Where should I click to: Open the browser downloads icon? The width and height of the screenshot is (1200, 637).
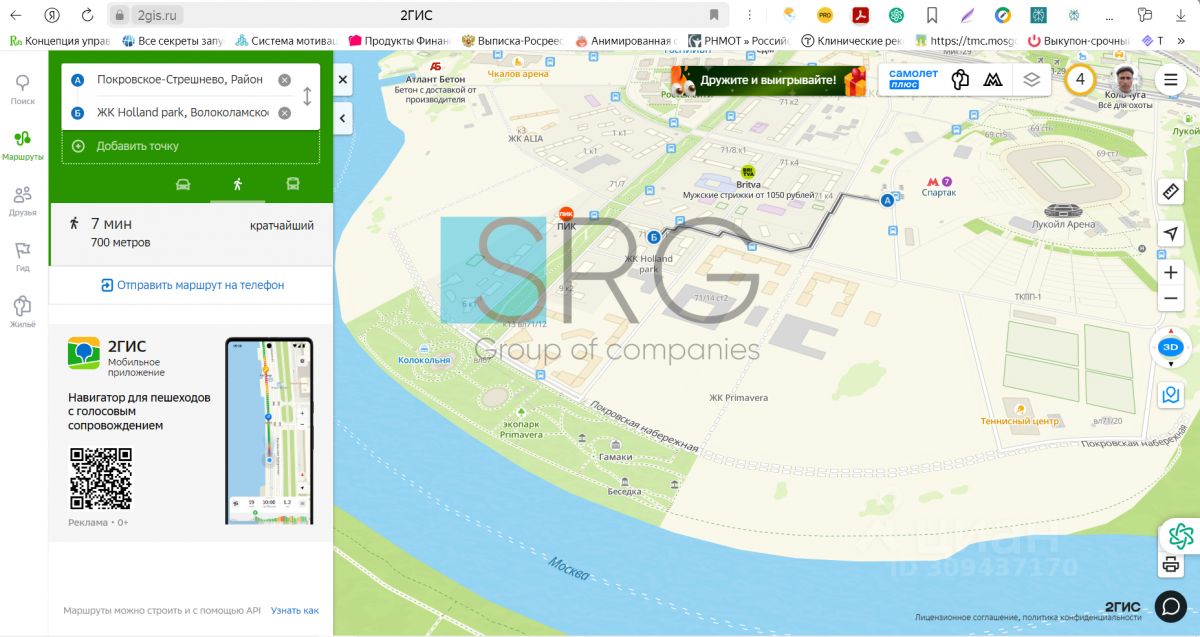click(x=1183, y=15)
